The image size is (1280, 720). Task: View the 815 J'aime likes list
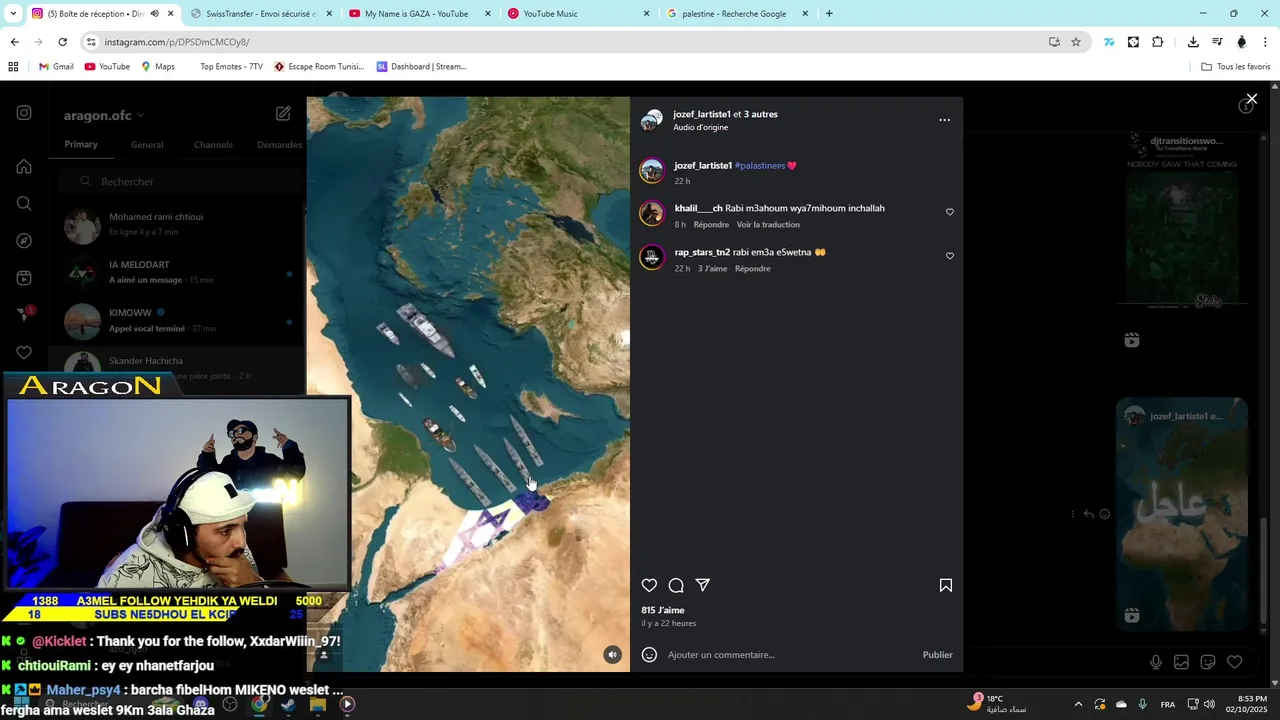(x=663, y=610)
